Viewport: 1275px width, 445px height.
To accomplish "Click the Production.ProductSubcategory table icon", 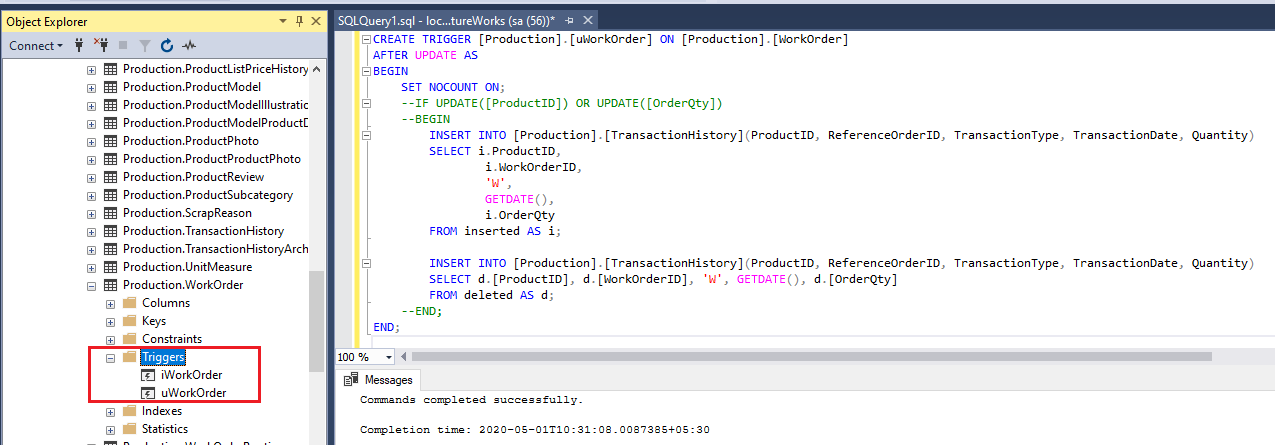I will pos(110,195).
